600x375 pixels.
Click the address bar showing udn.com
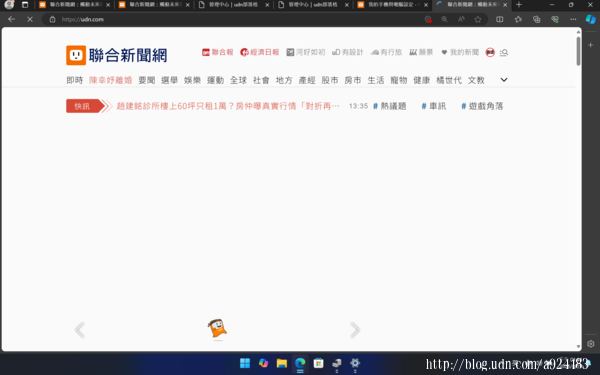(237, 19)
